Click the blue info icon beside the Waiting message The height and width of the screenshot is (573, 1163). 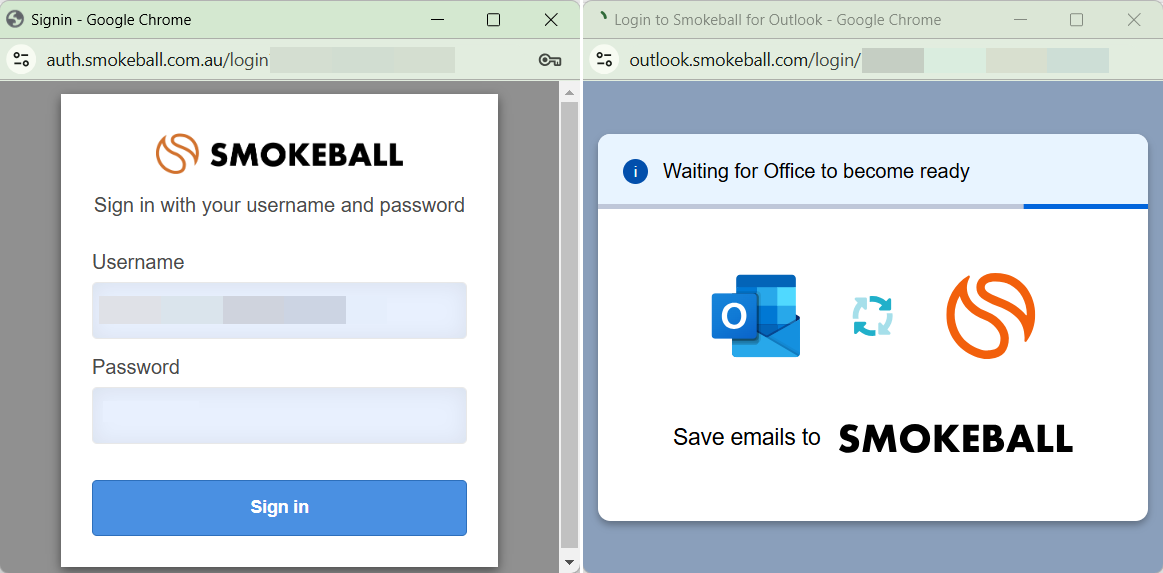click(x=636, y=172)
